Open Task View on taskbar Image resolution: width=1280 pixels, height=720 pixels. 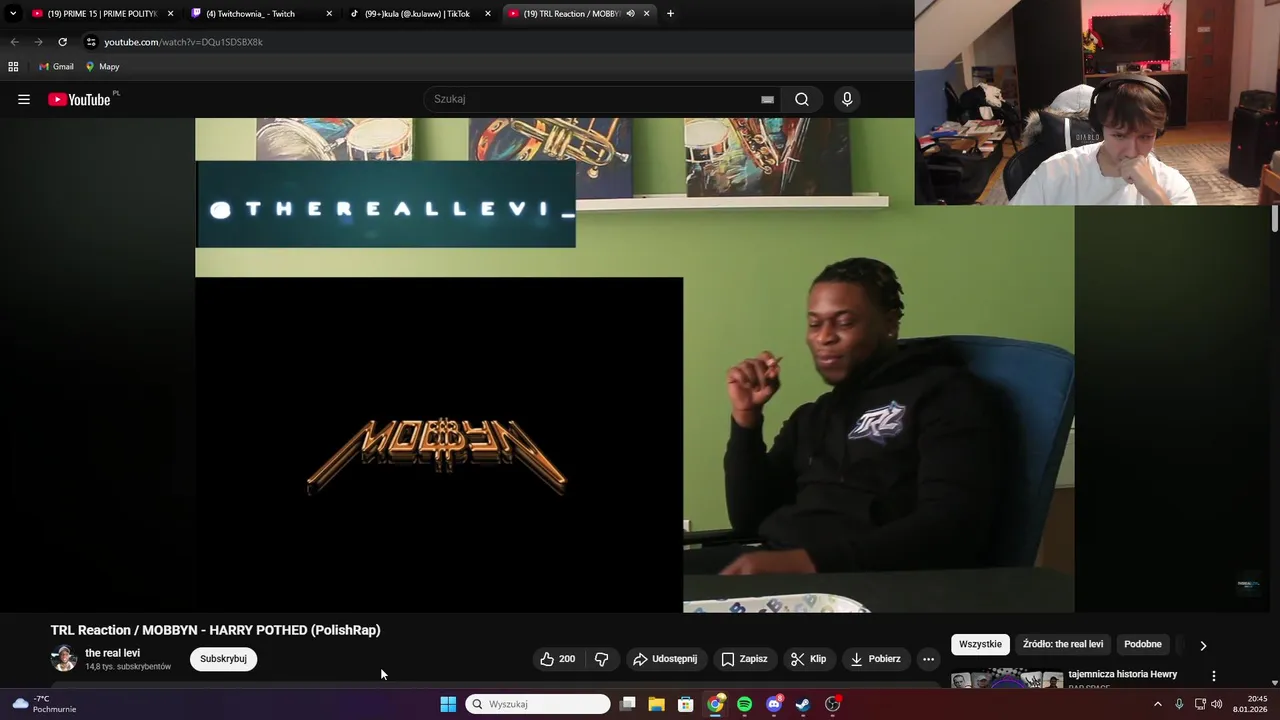click(x=627, y=704)
